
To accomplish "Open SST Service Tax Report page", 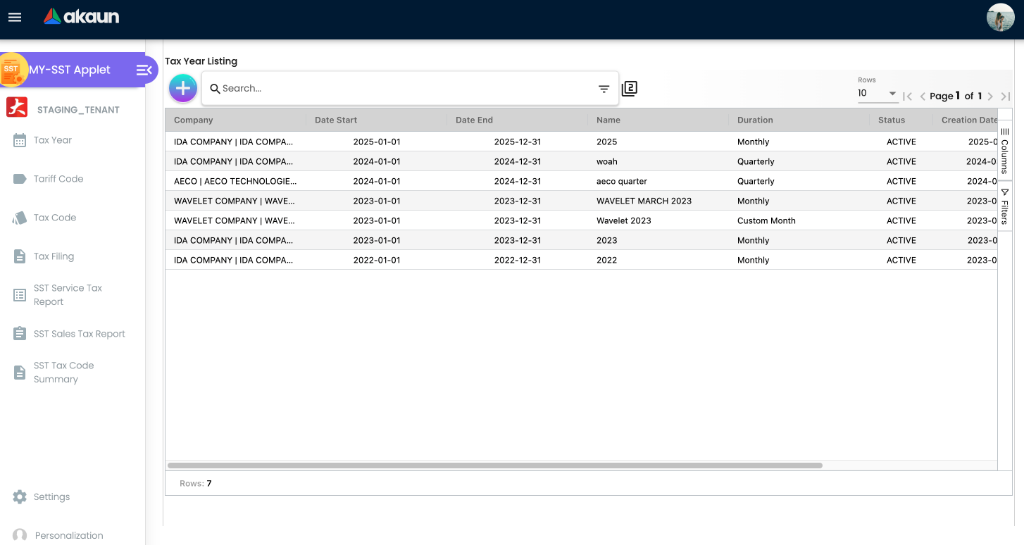I will 68,295.
